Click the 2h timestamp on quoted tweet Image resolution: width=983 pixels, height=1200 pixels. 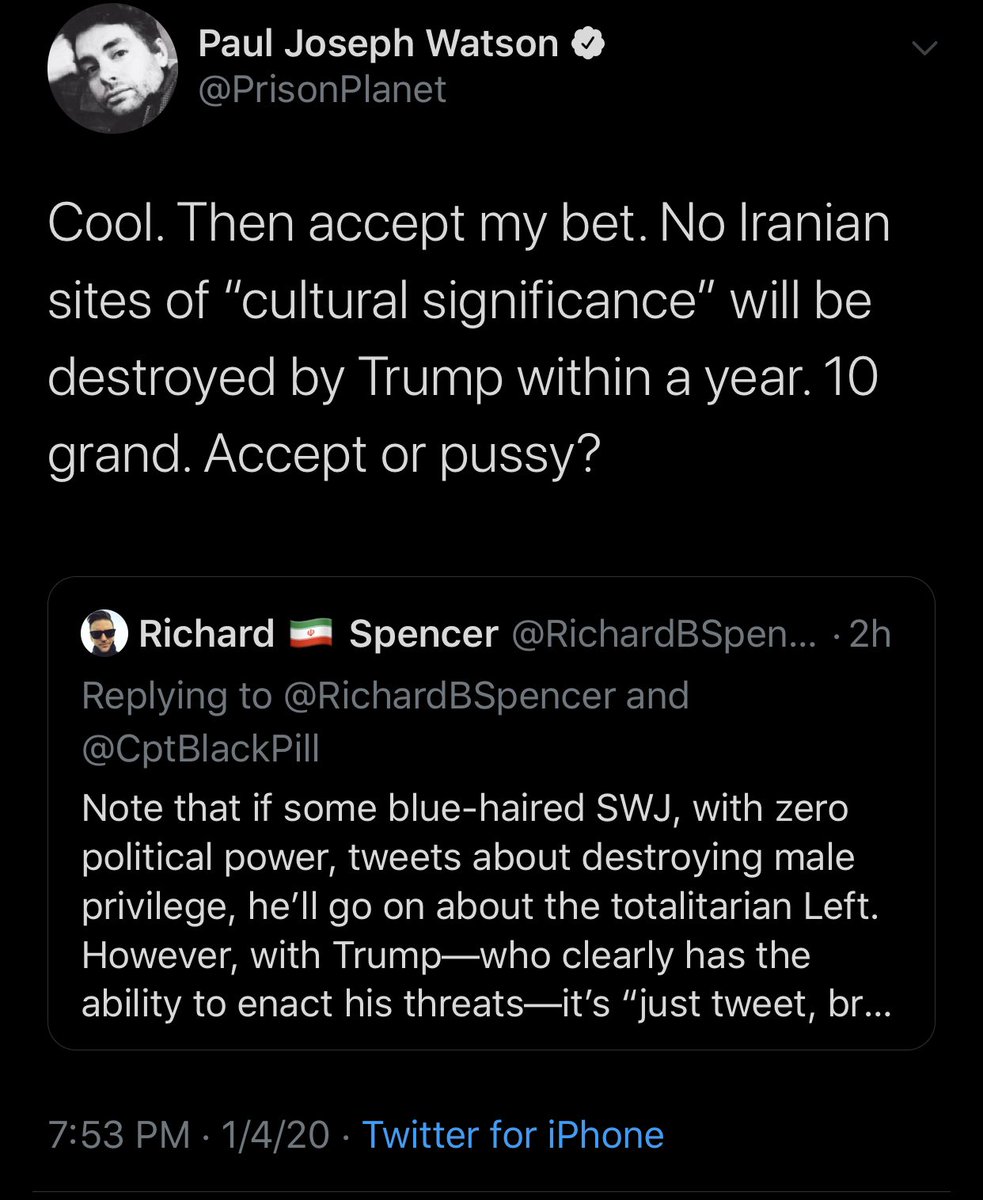click(869, 633)
